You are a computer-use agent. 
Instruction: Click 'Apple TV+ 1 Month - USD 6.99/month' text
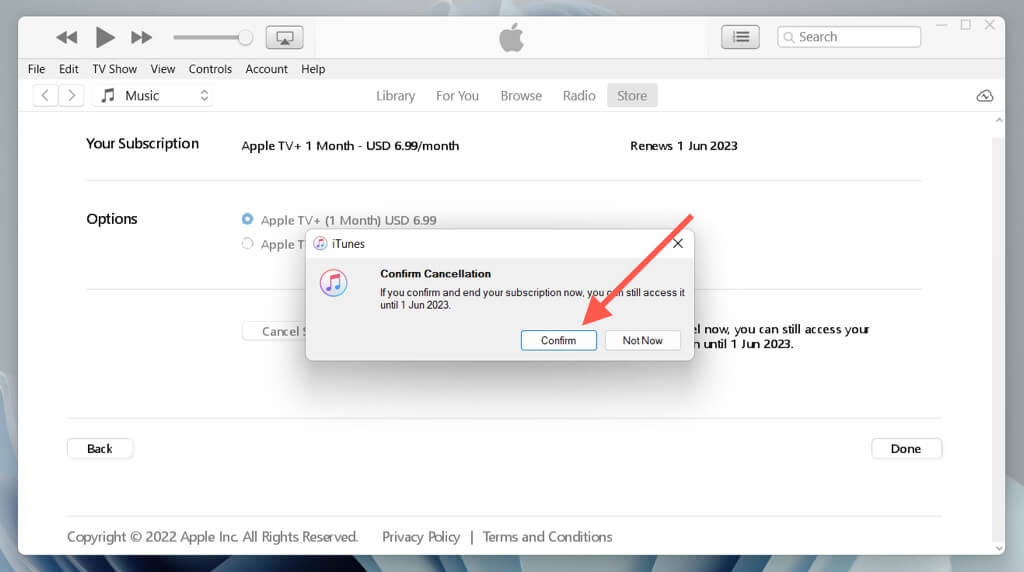tap(350, 146)
